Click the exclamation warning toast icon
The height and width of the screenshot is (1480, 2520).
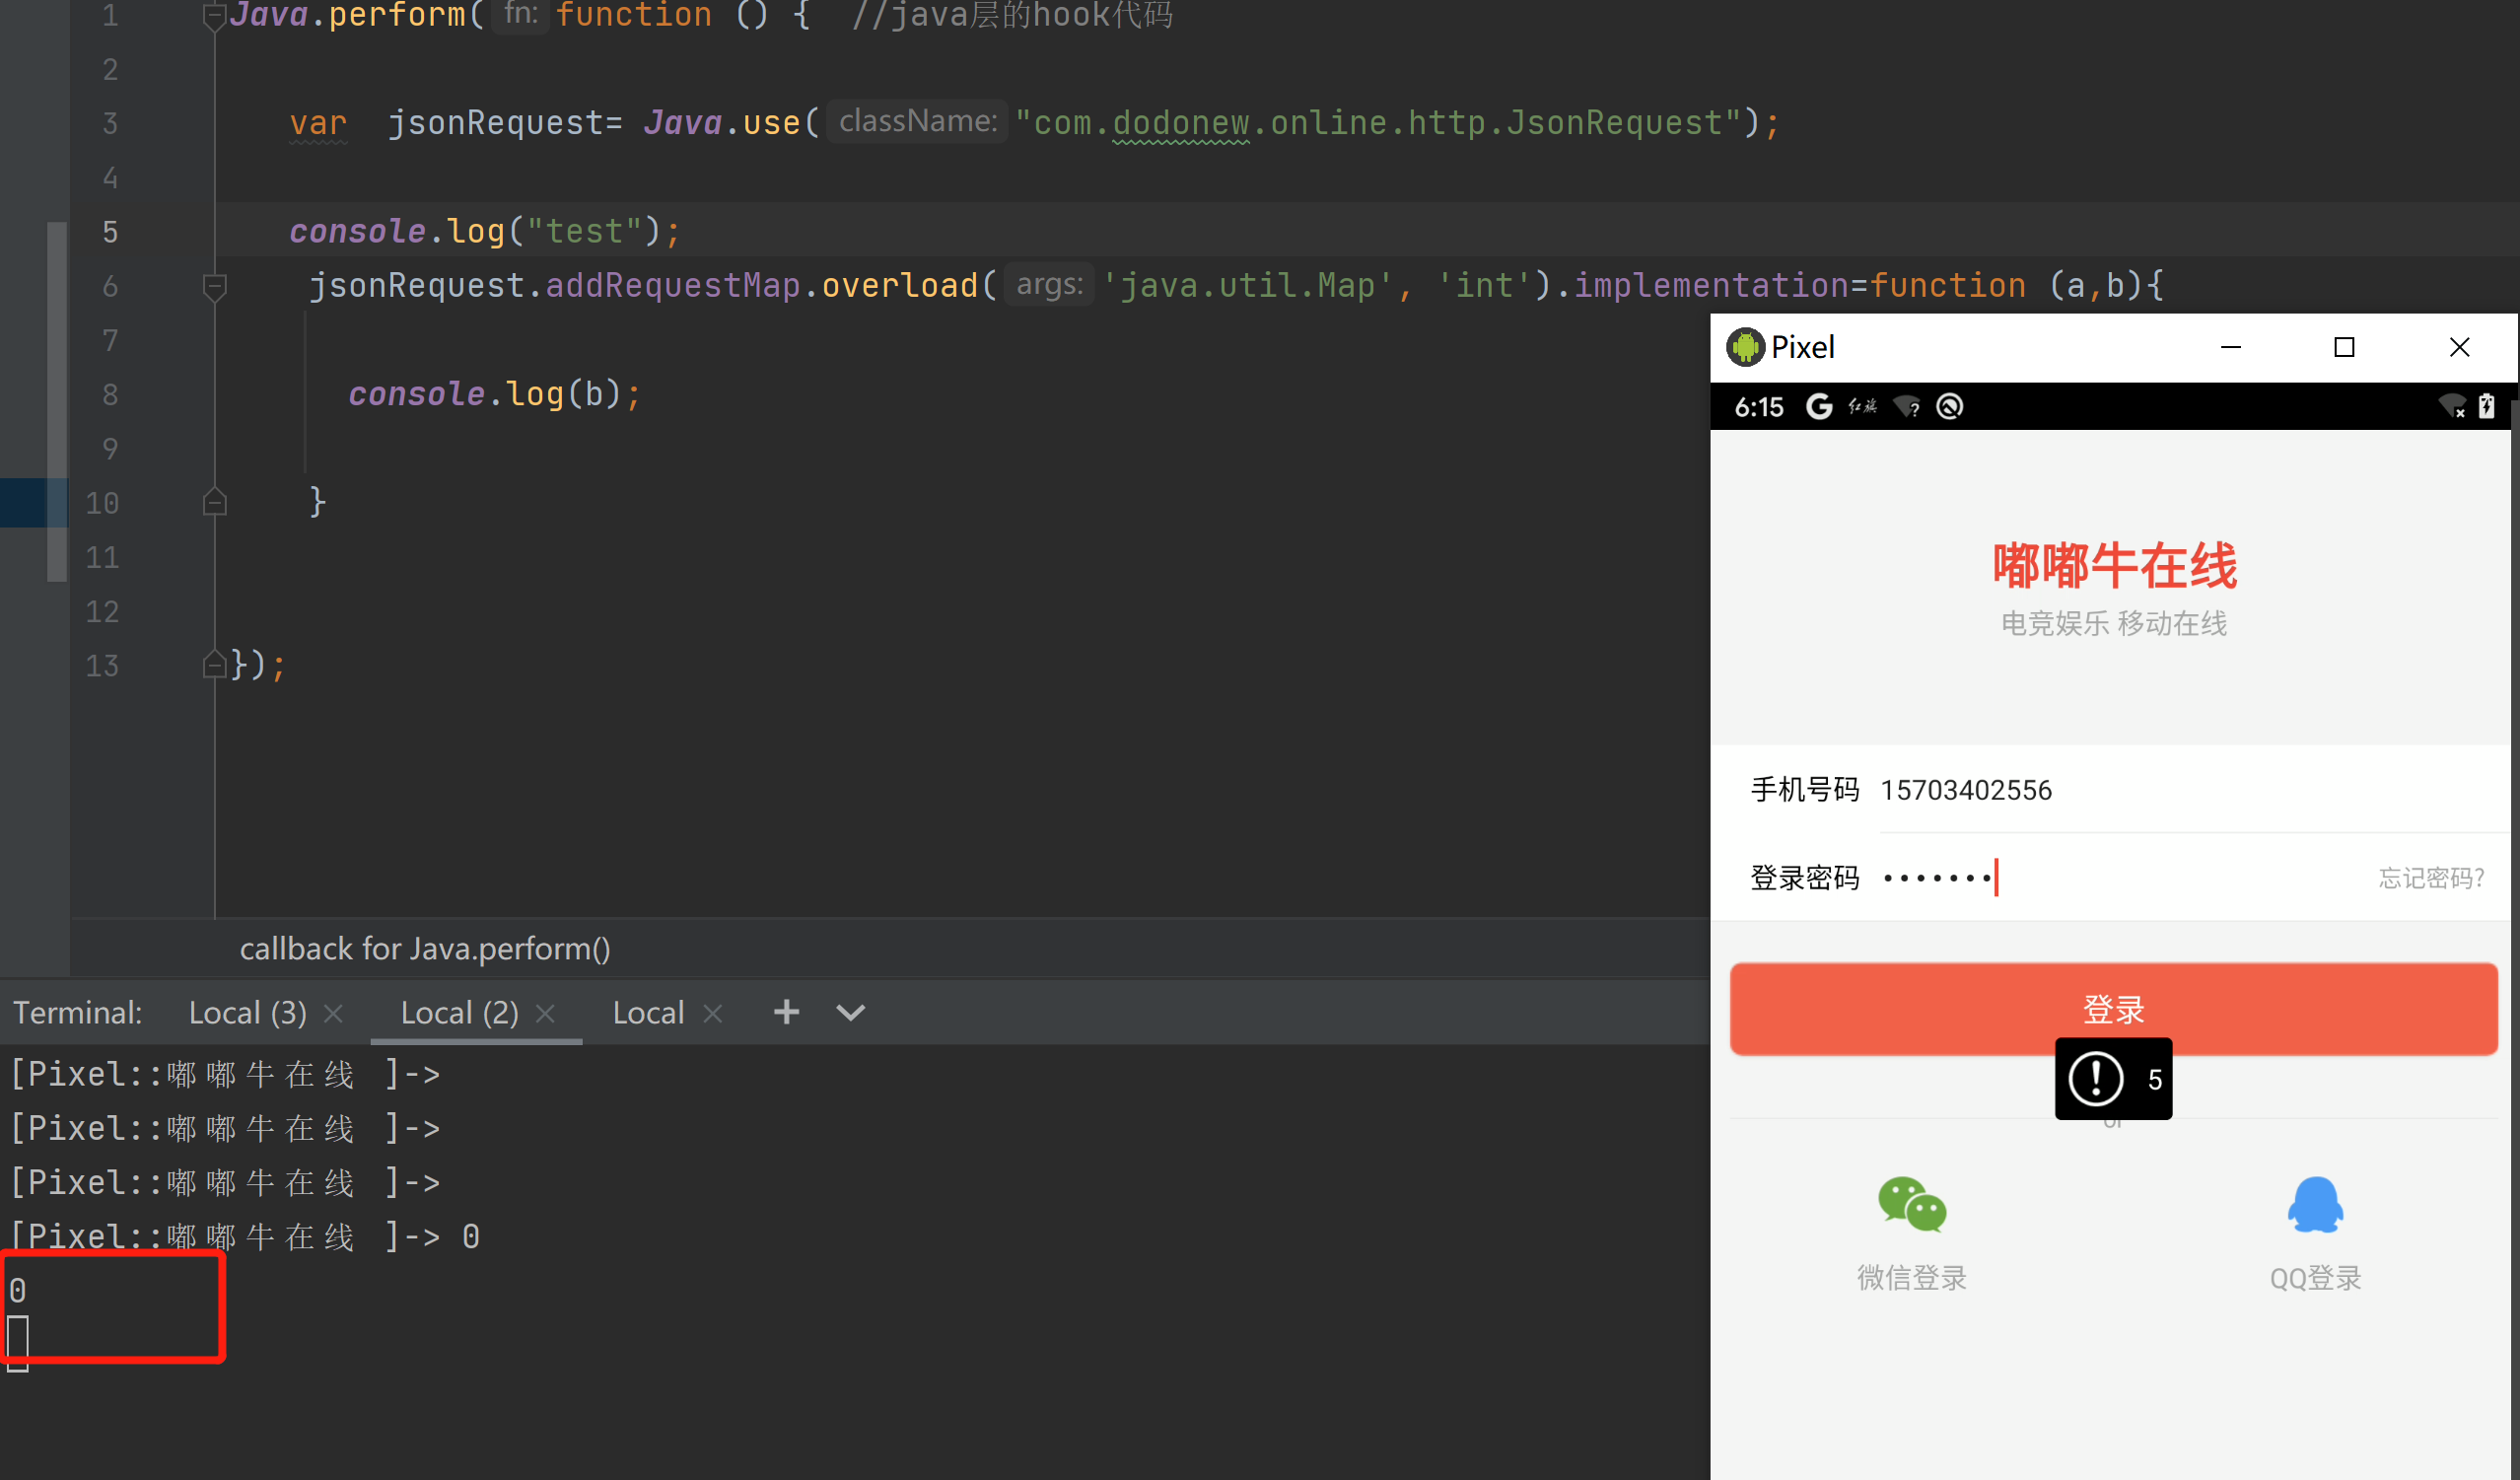[2094, 1079]
